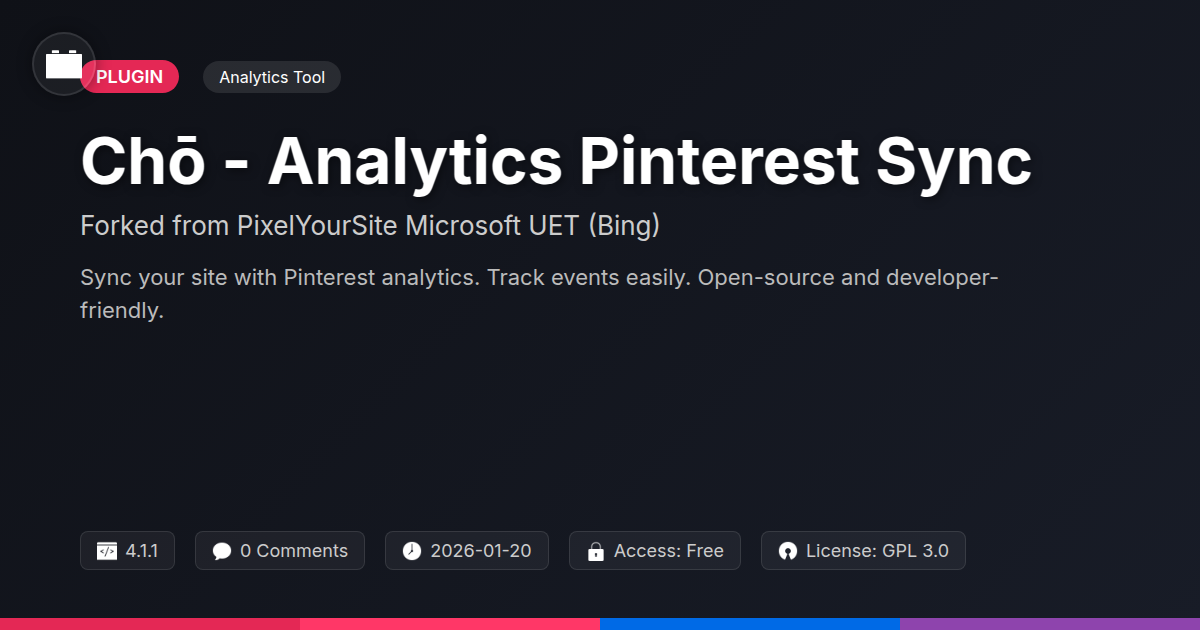This screenshot has height=630, width=1200.
Task: Click the Forked from PixelYourSite subtitle
Action: 370,225
